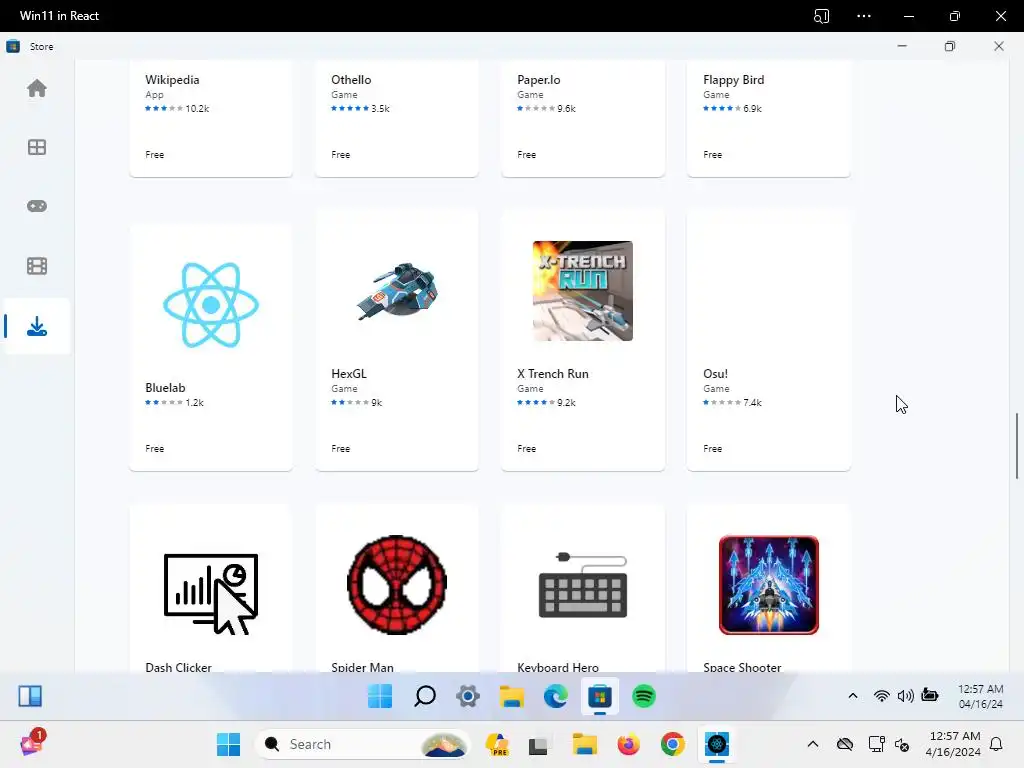This screenshot has height=768, width=1024.
Task: Open the Copilot PRE icon on host taskbar
Action: pos(498,744)
